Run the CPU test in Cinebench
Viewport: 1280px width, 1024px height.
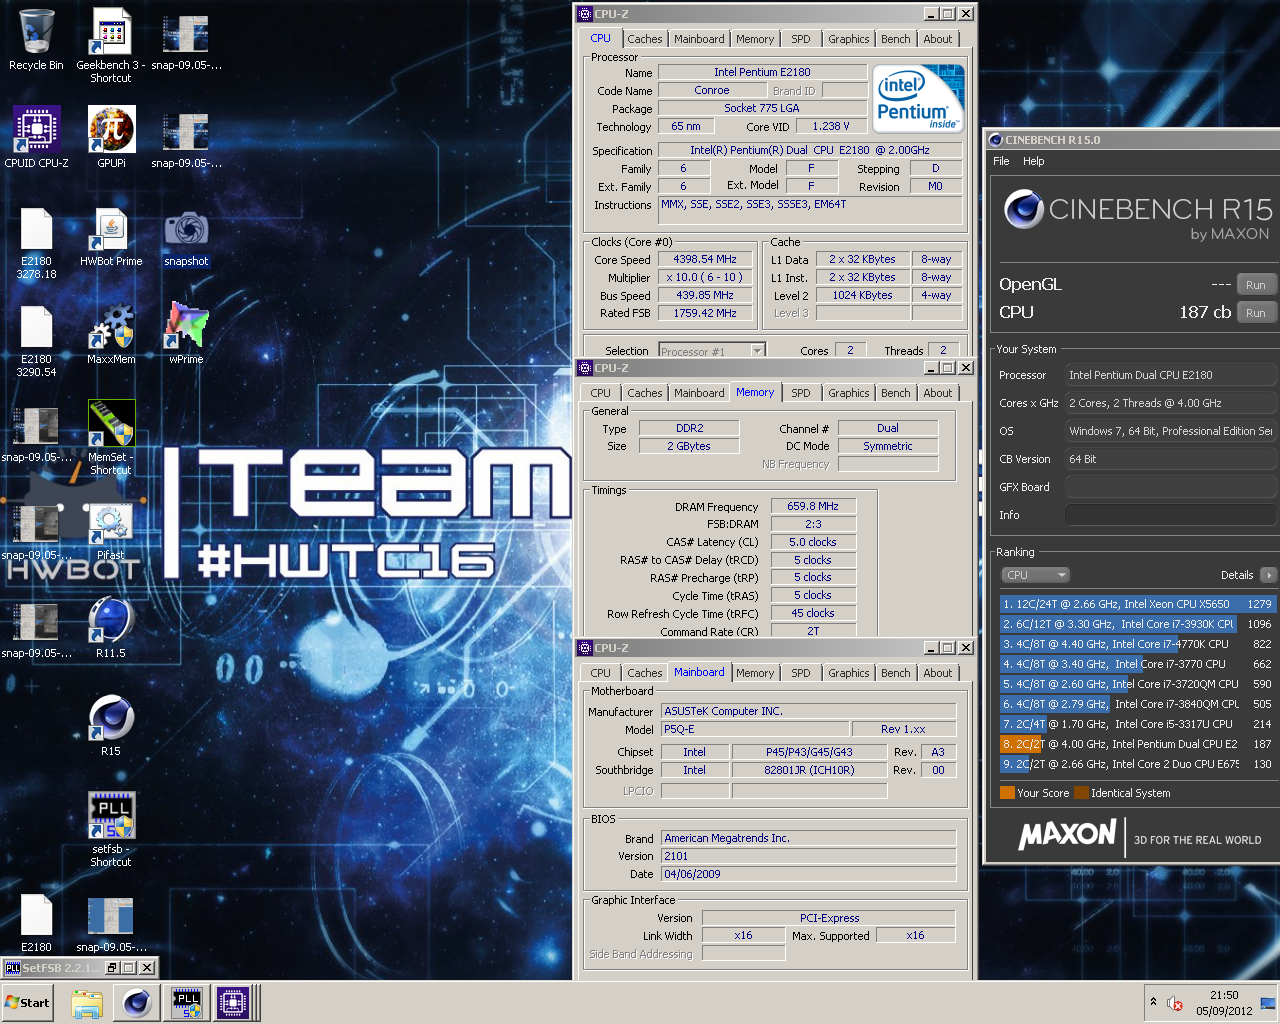coord(1256,313)
